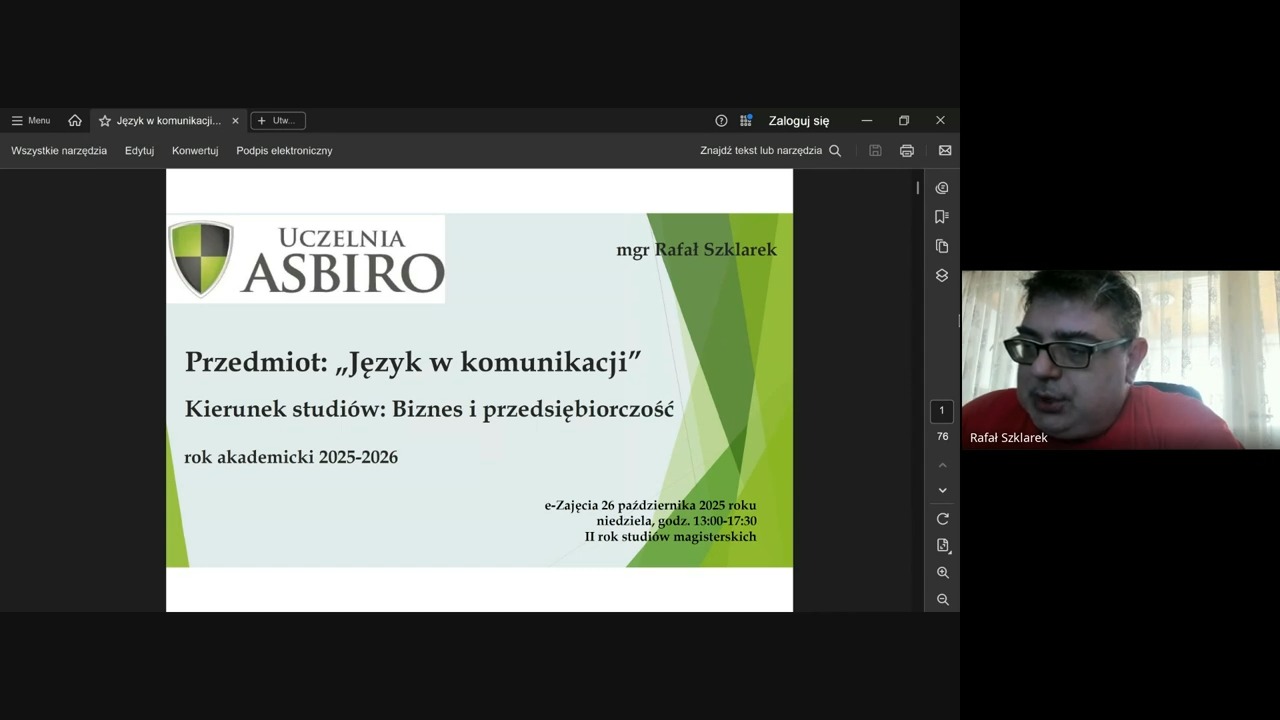Open the page thumbnails panel icon
This screenshot has height=720, width=1280.
942,246
